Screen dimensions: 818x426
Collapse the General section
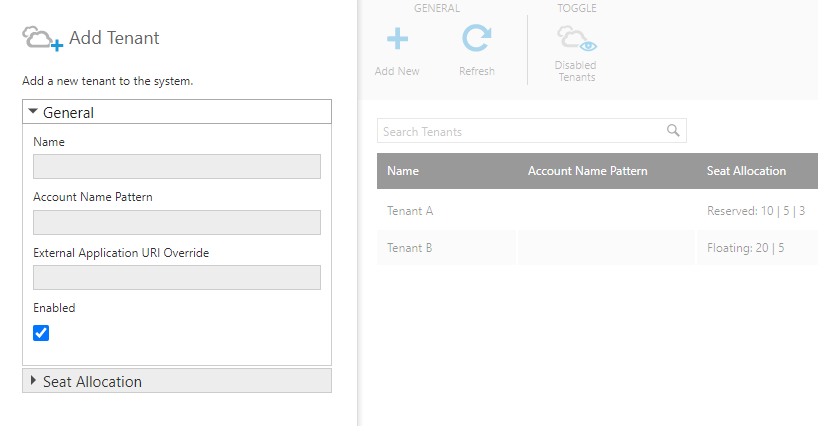177,112
